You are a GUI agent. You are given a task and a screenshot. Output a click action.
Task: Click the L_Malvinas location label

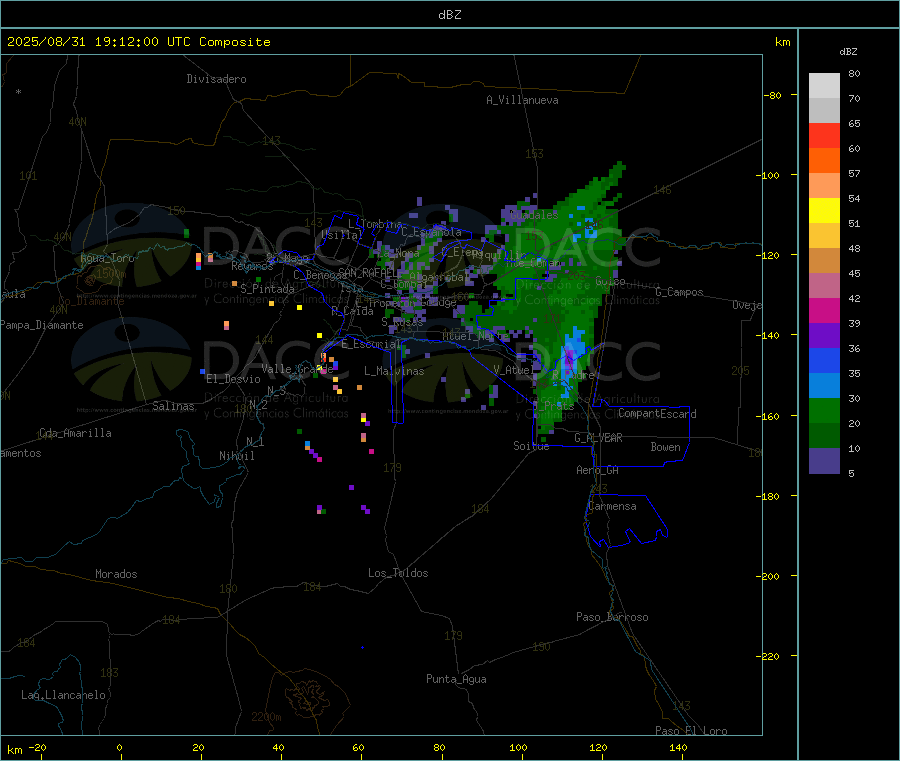(x=394, y=371)
